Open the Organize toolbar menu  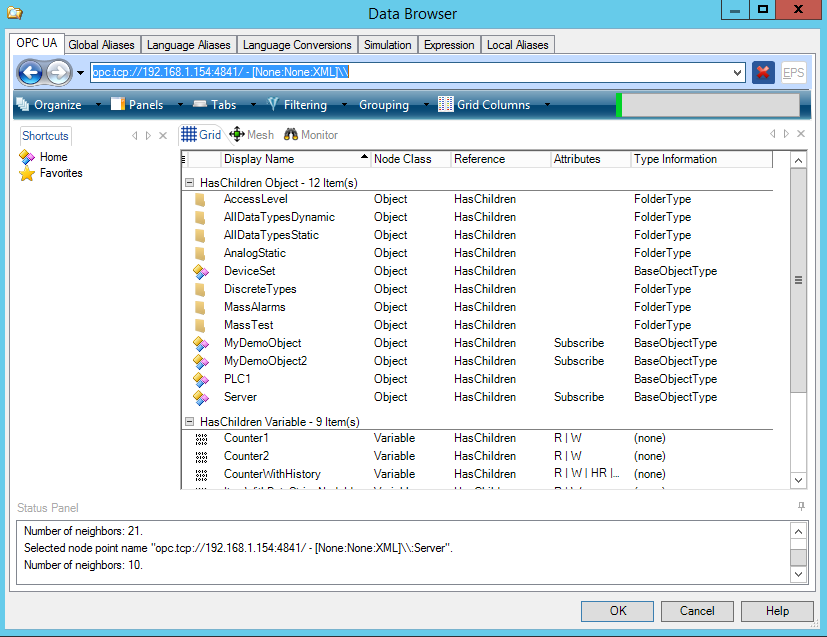[x=50, y=105]
